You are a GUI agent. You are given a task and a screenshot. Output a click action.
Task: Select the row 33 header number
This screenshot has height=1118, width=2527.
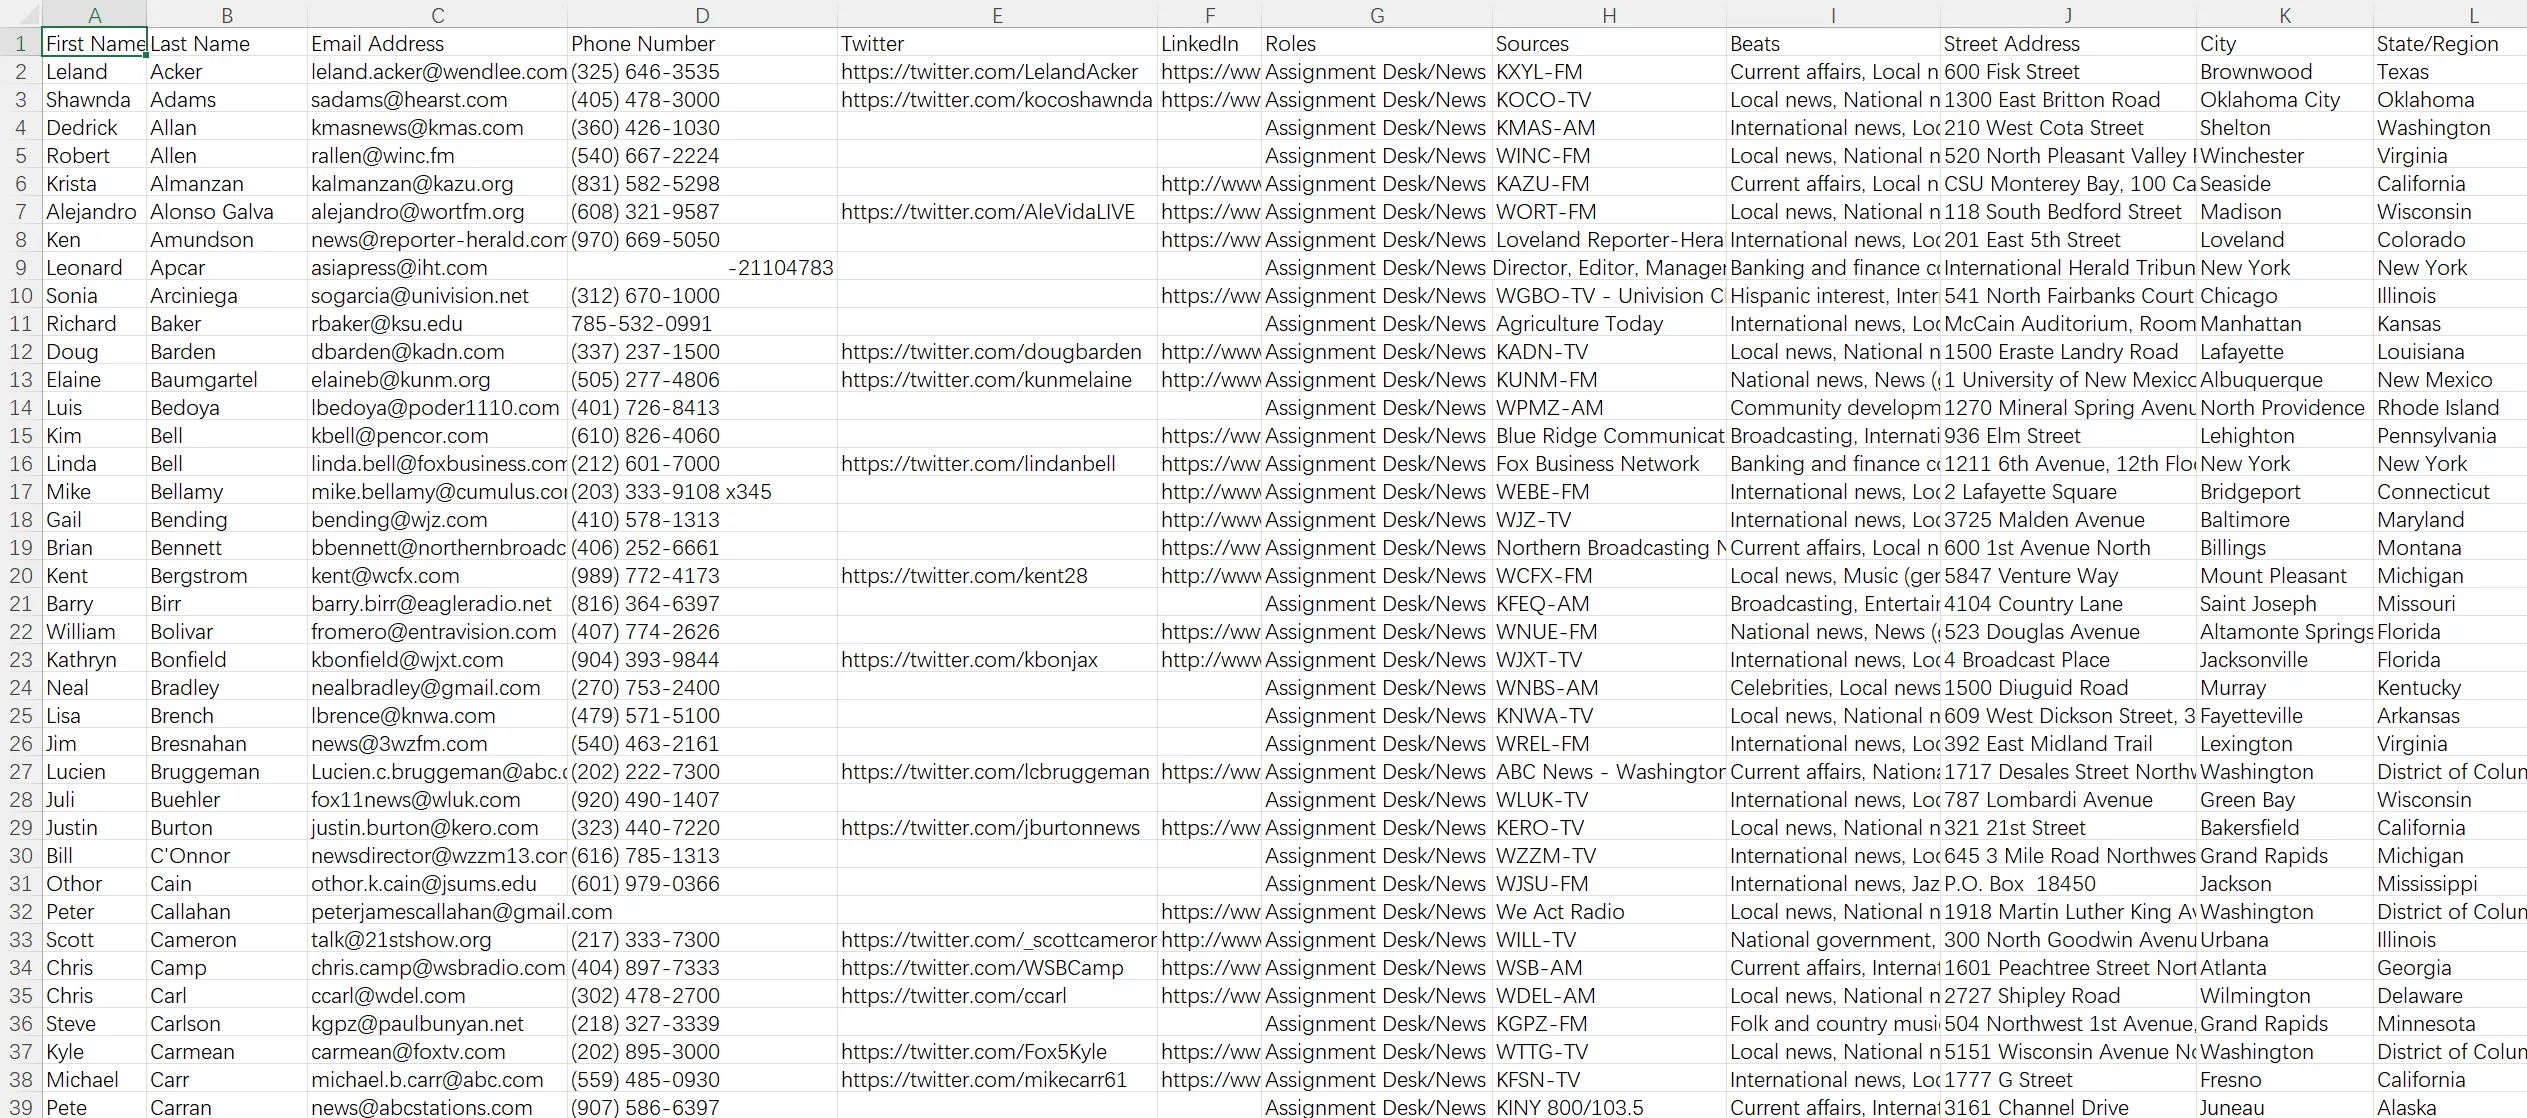20,940
